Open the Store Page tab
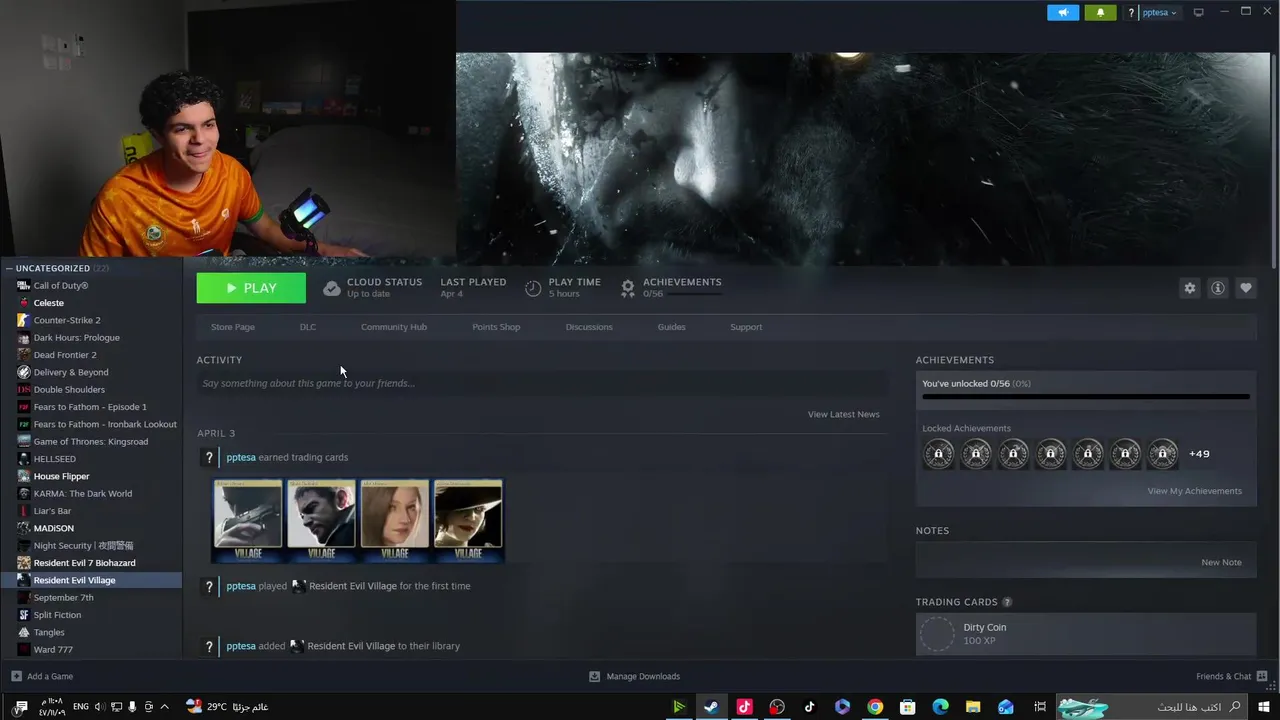Screen dimensions: 1280x720 [x=233, y=327]
